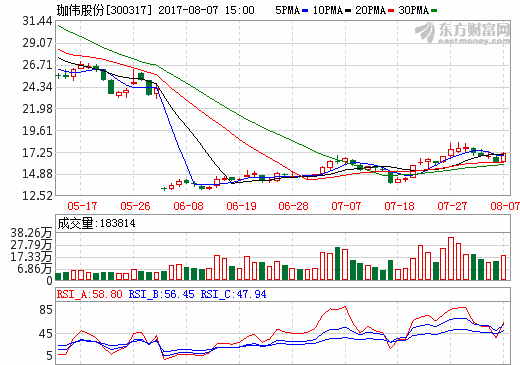520x365 pixels.
Task: Click the 45 RSI axis label
Action: click(46, 334)
